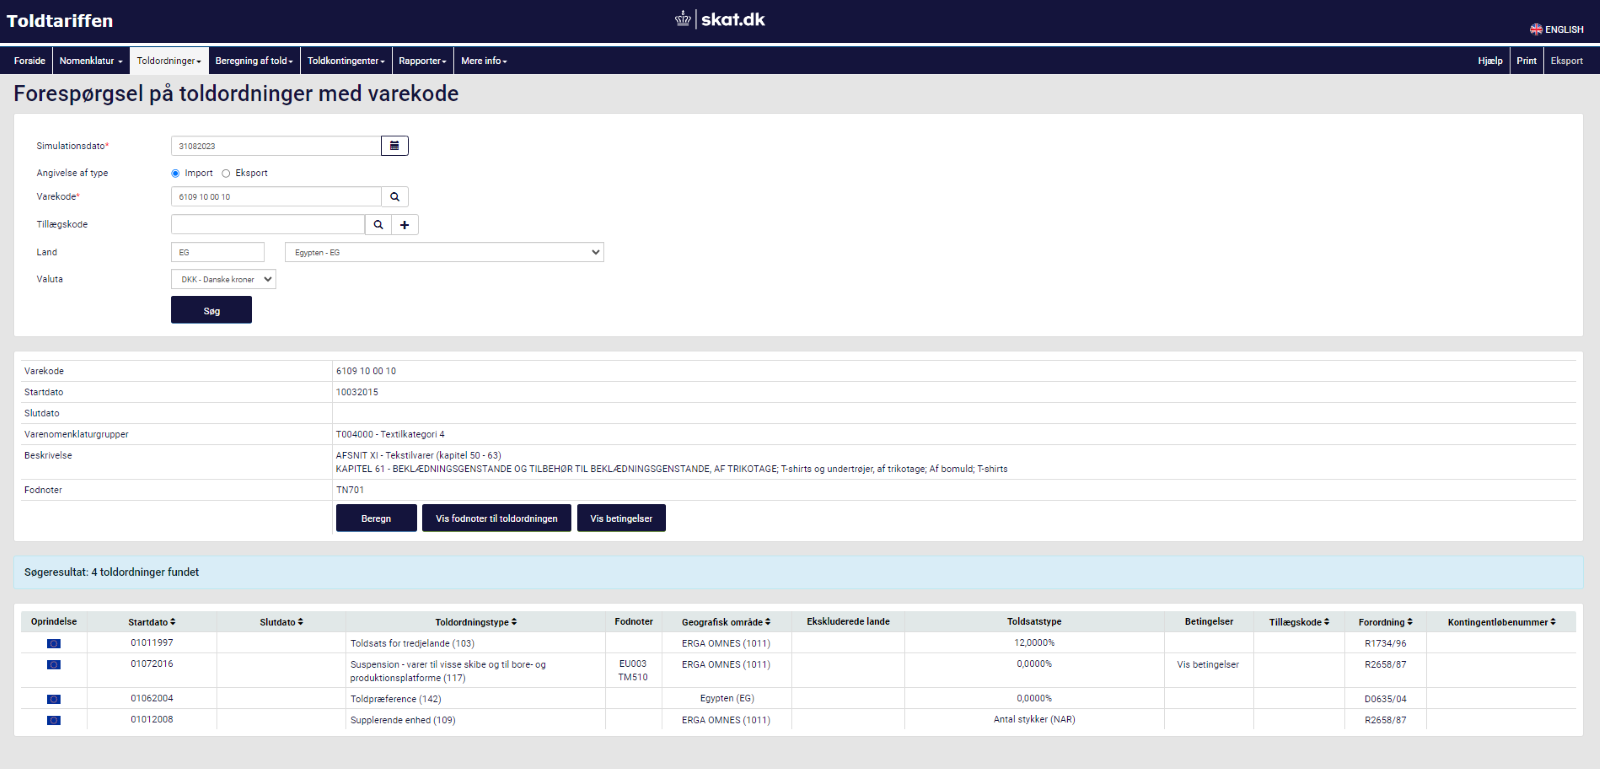Go to the Forside menu item
This screenshot has height=769, width=1600.
point(30,61)
